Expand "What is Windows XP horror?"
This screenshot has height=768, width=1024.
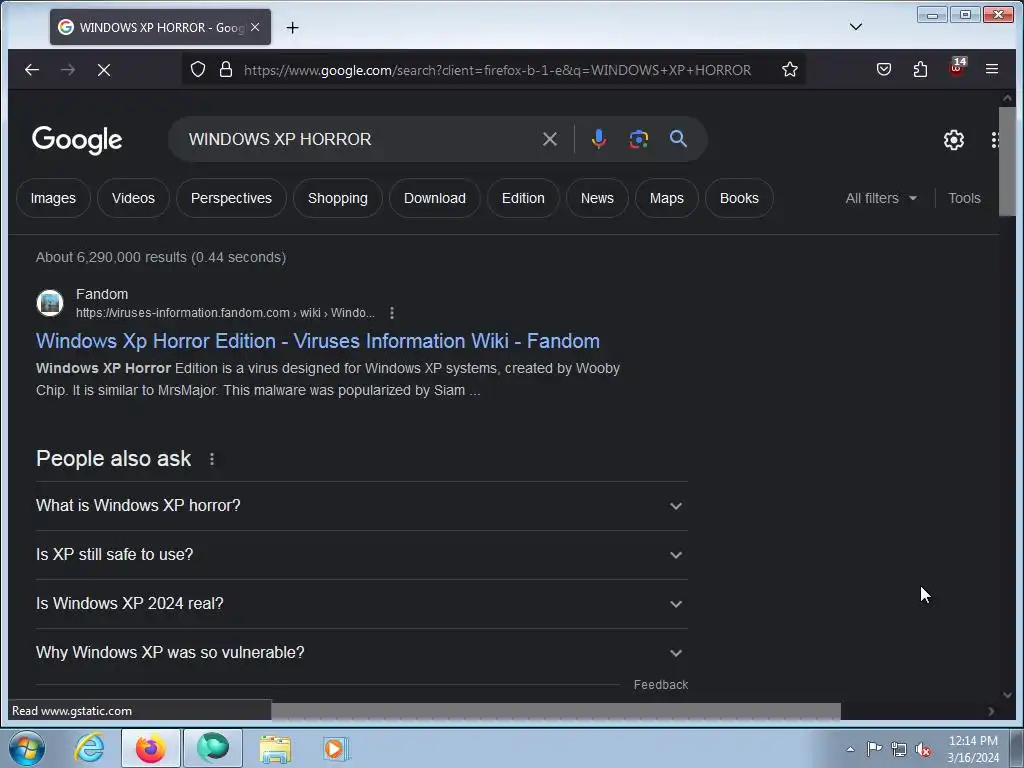pyautogui.click(x=362, y=506)
